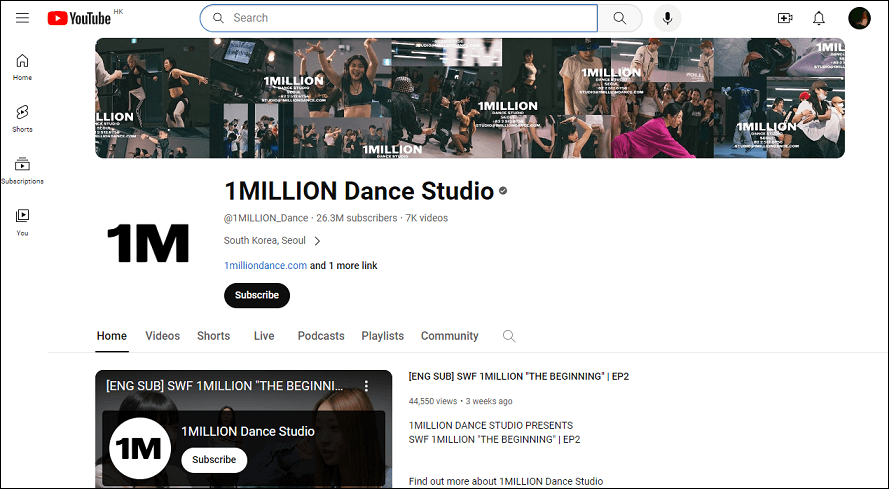Open the Podcasts tab
Screen dimensions: 889x489
pos(321,336)
